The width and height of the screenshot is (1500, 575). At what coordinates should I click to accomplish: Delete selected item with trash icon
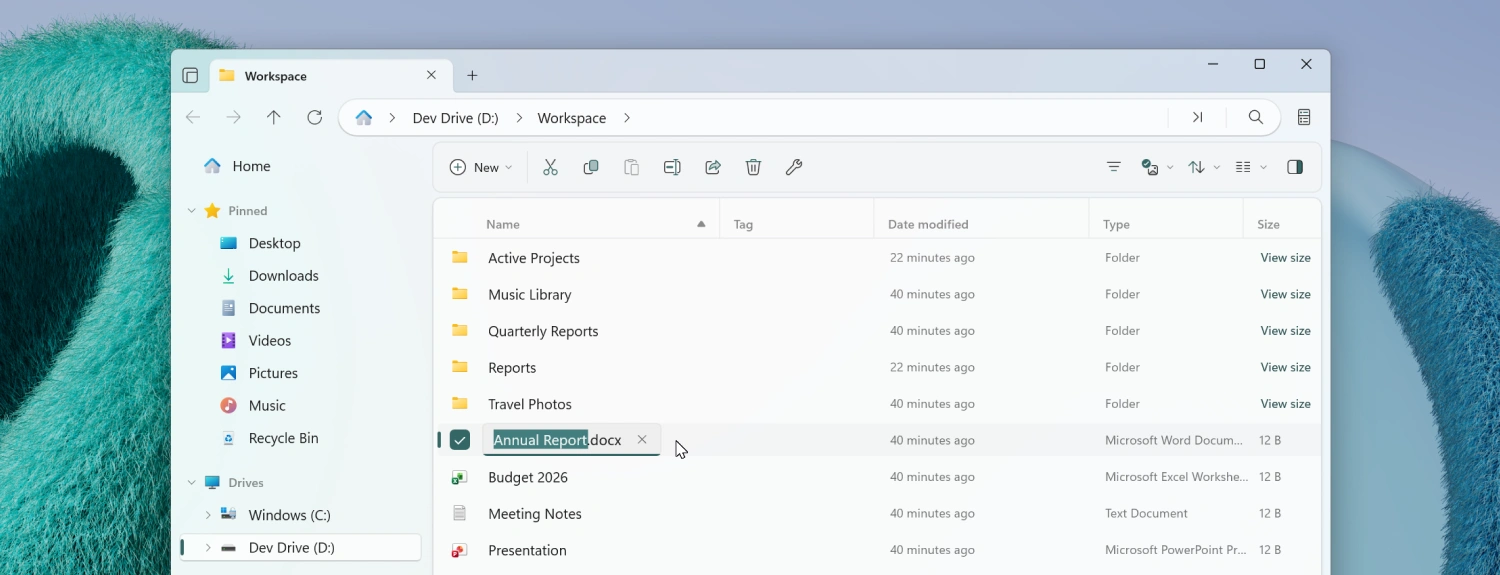tap(753, 167)
